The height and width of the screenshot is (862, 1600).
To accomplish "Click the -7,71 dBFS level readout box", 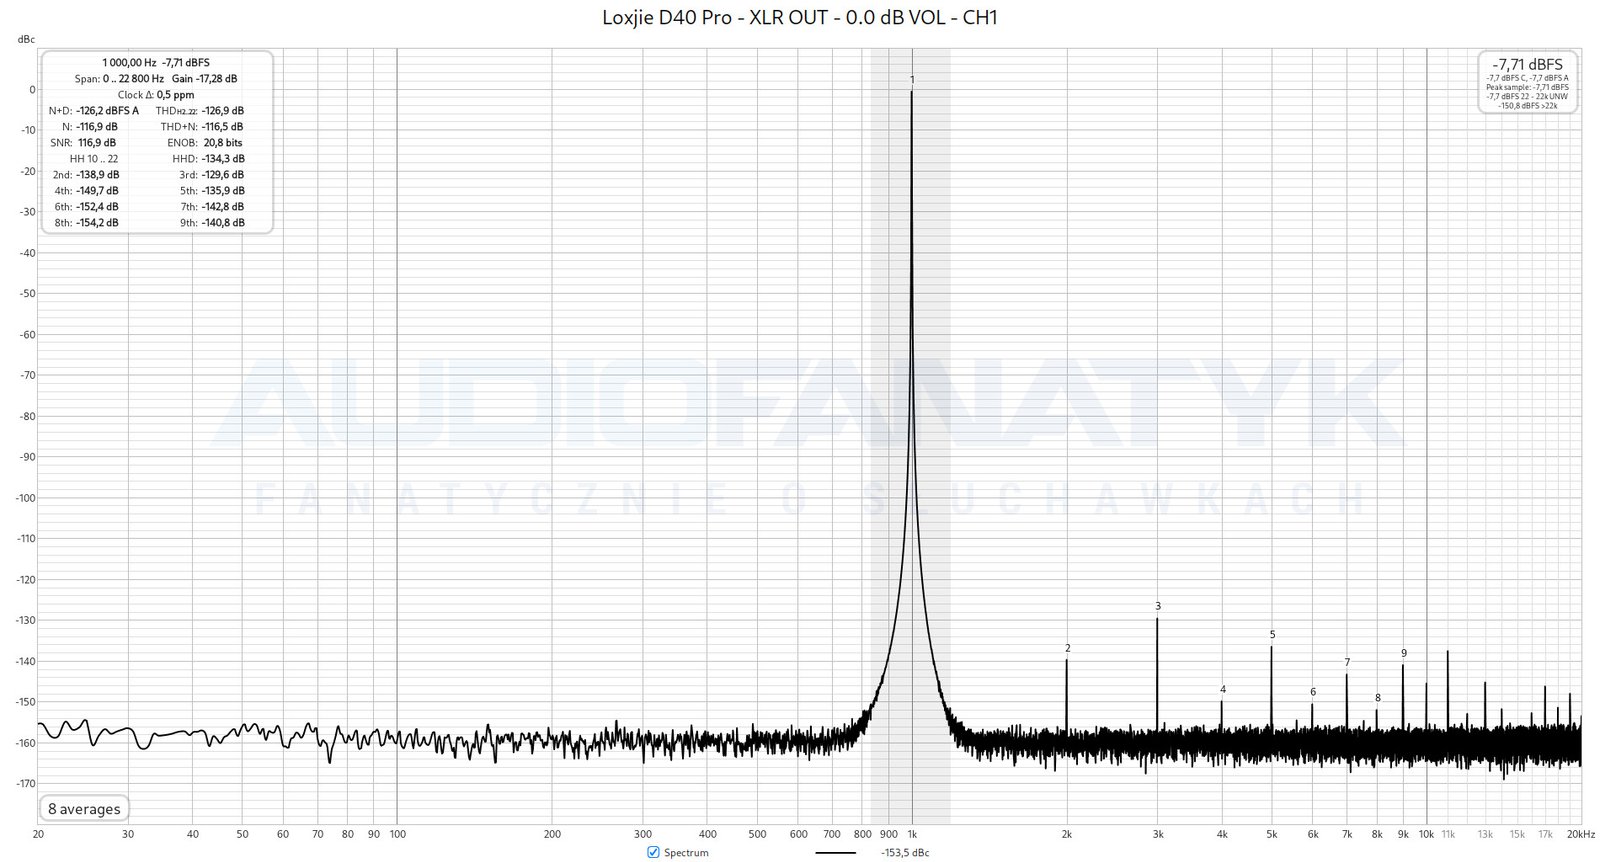I will click(x=1527, y=82).
